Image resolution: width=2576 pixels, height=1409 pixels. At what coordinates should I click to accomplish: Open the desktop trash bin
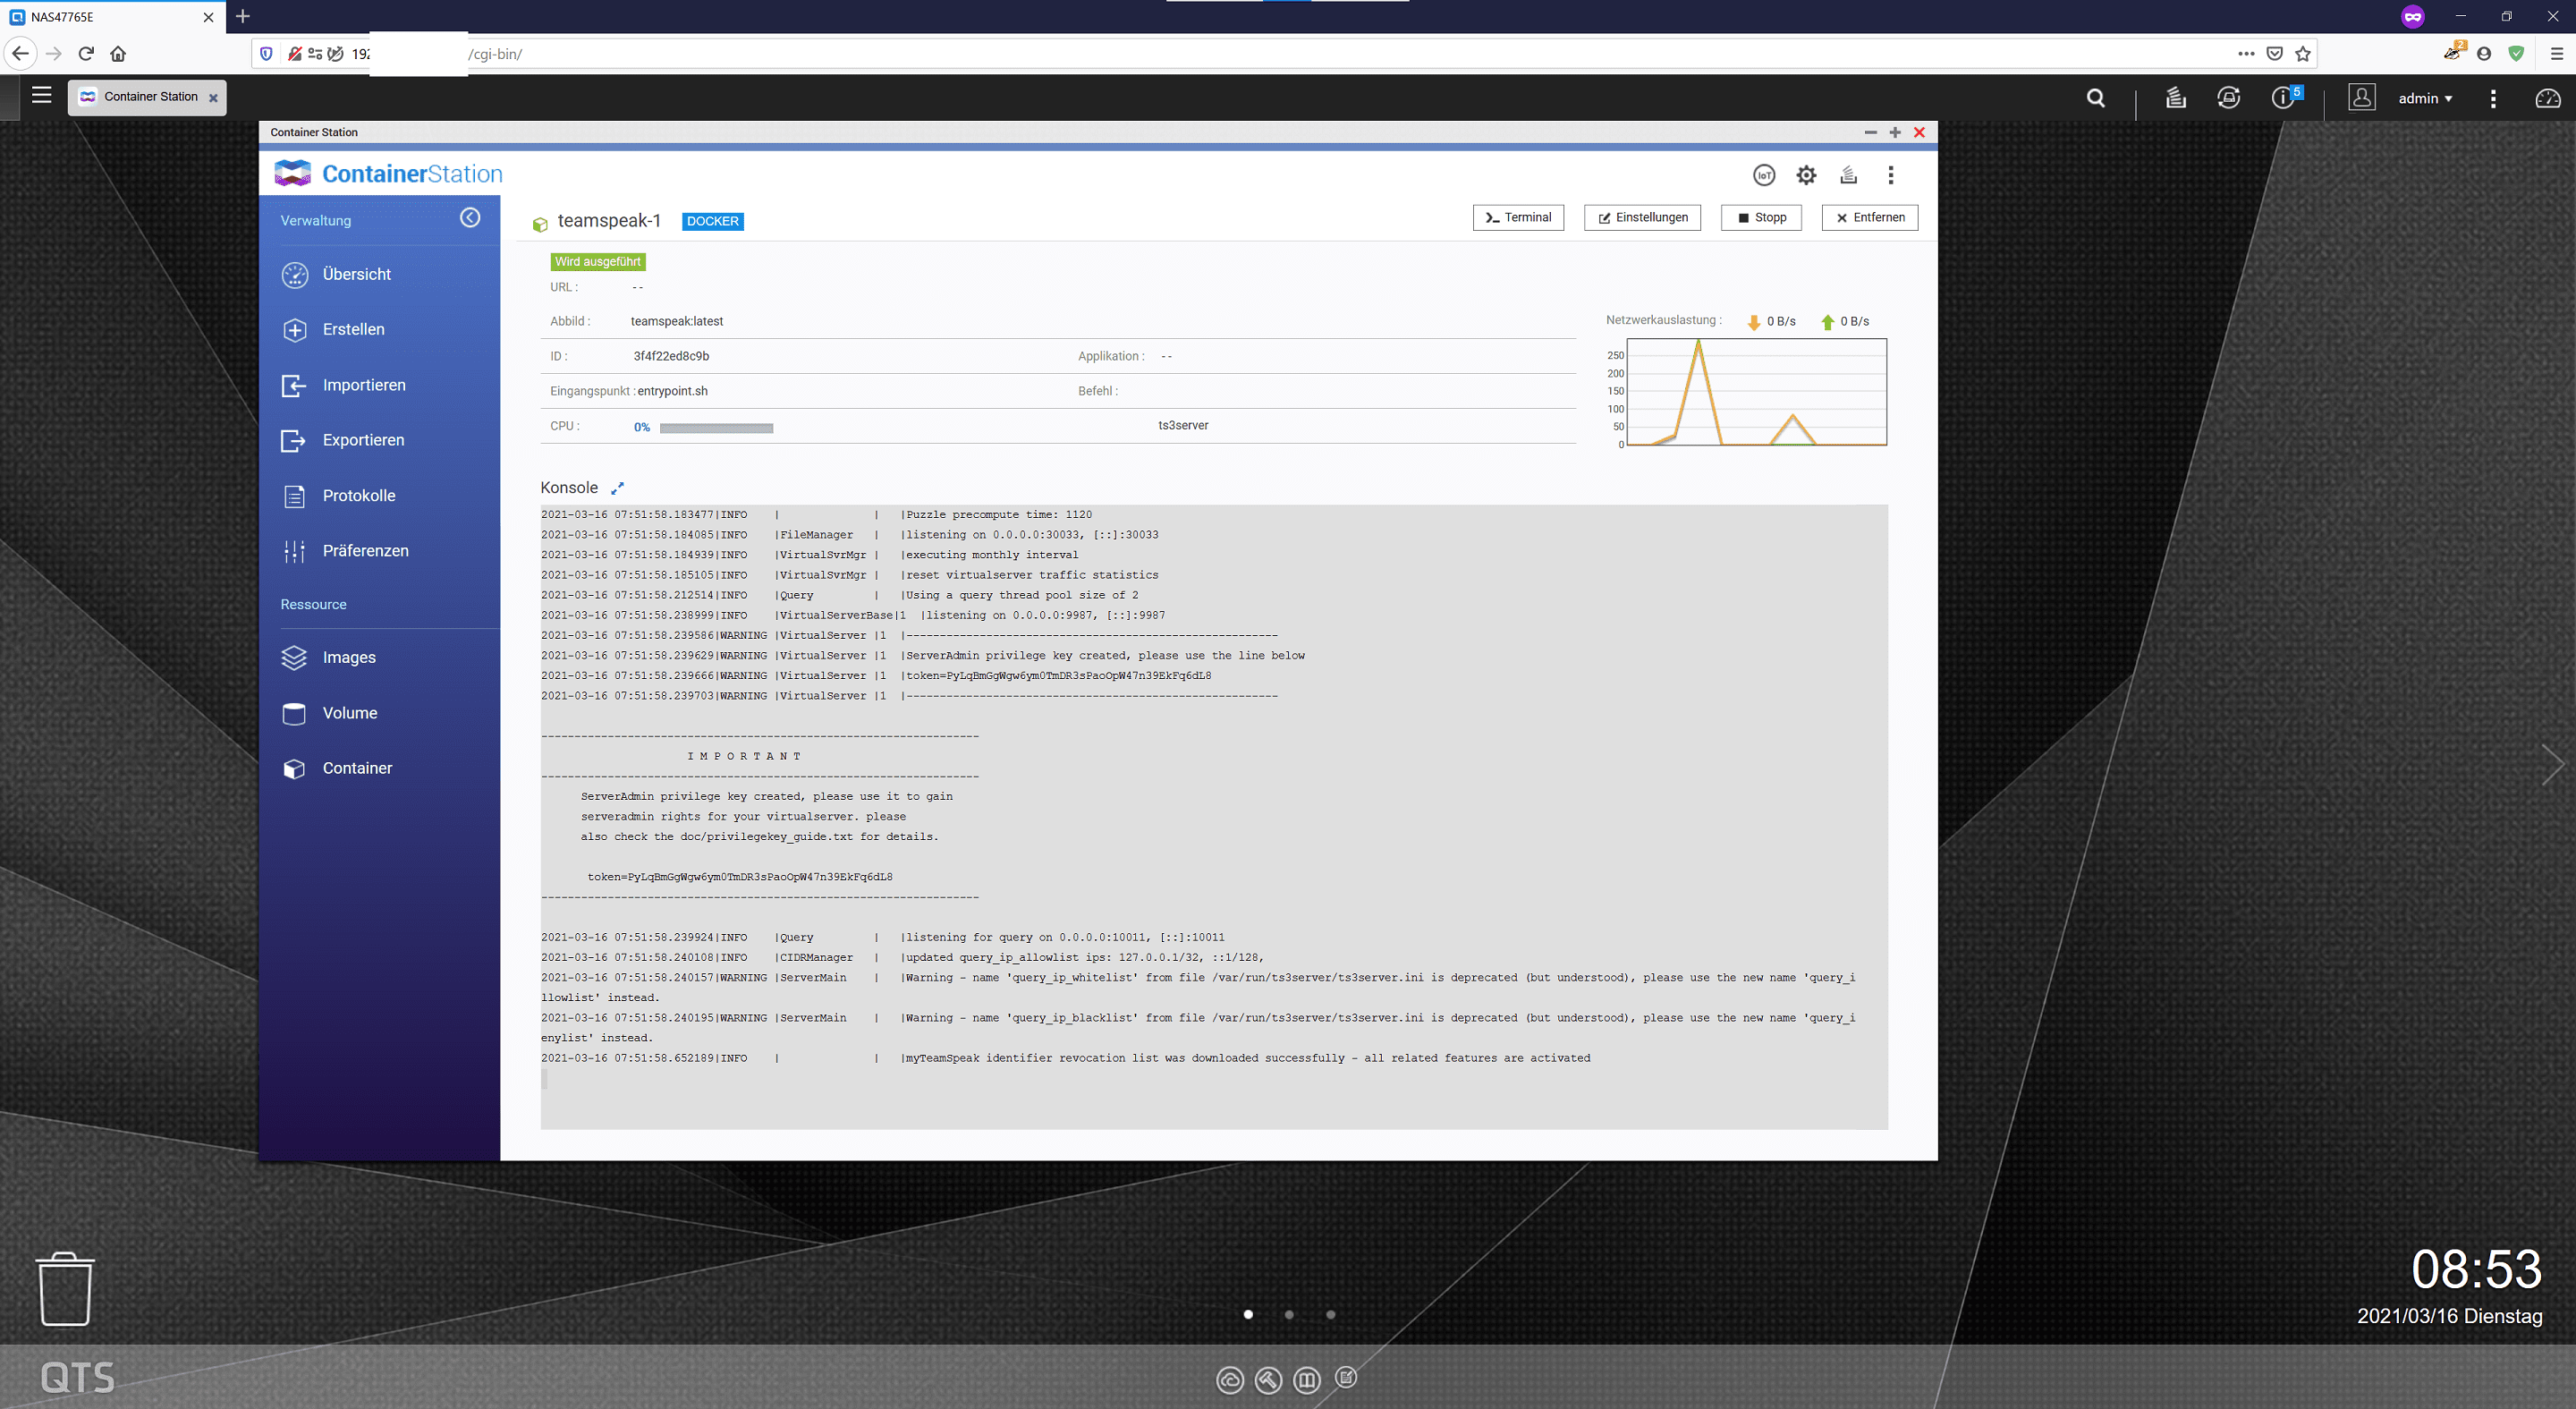[x=65, y=1289]
